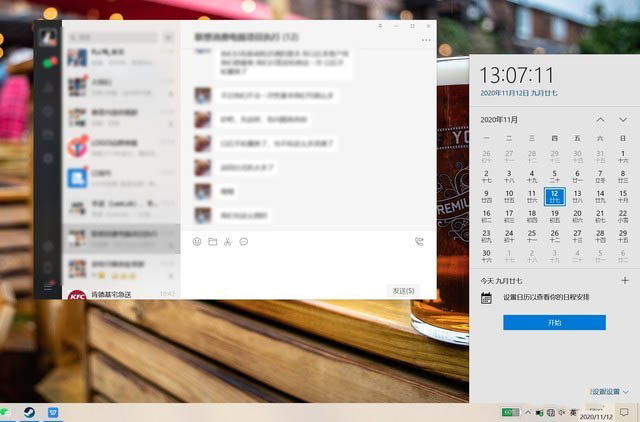Show hidden tray icons chevron
This screenshot has width=640, height=422.
click(x=528, y=413)
